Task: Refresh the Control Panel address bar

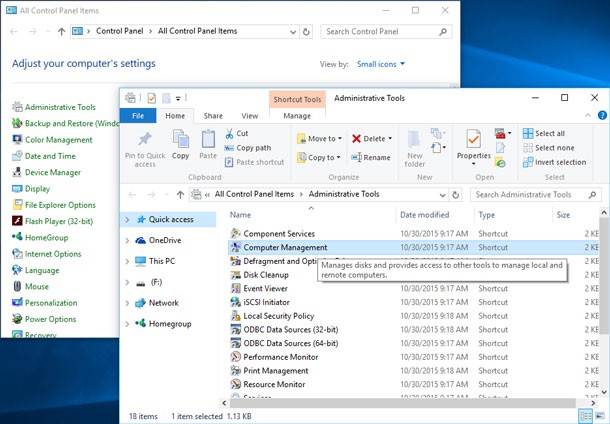Action: (x=306, y=32)
